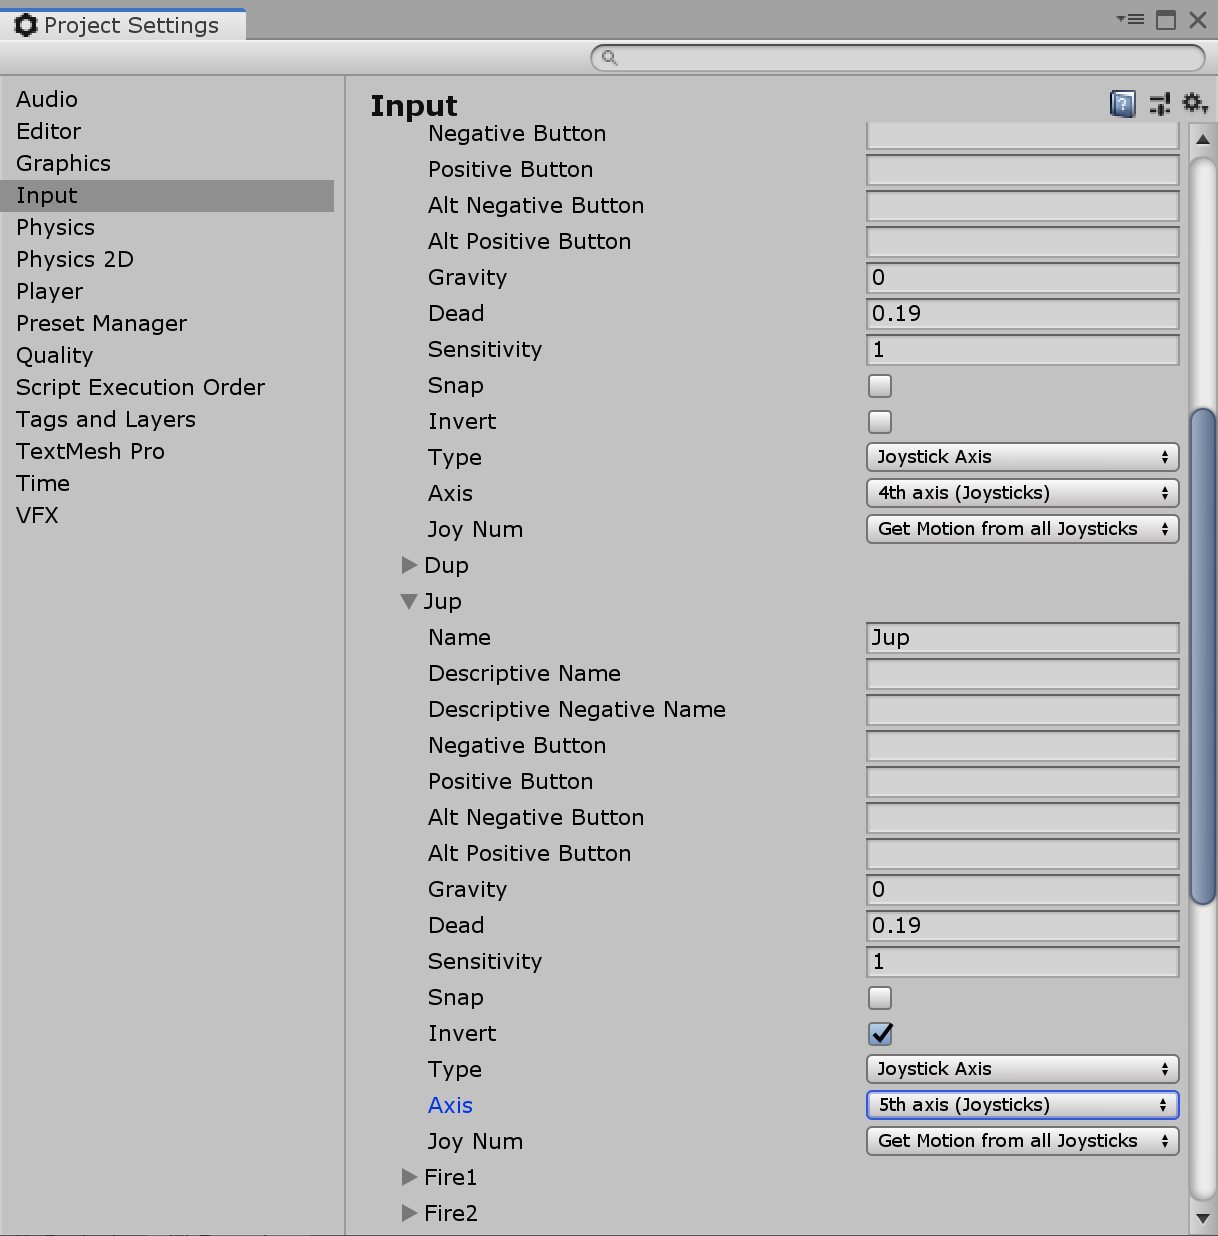Viewport: 1218px width, 1236px height.
Task: Select Physics 2D in the settings sidebar
Action: pos(74,259)
